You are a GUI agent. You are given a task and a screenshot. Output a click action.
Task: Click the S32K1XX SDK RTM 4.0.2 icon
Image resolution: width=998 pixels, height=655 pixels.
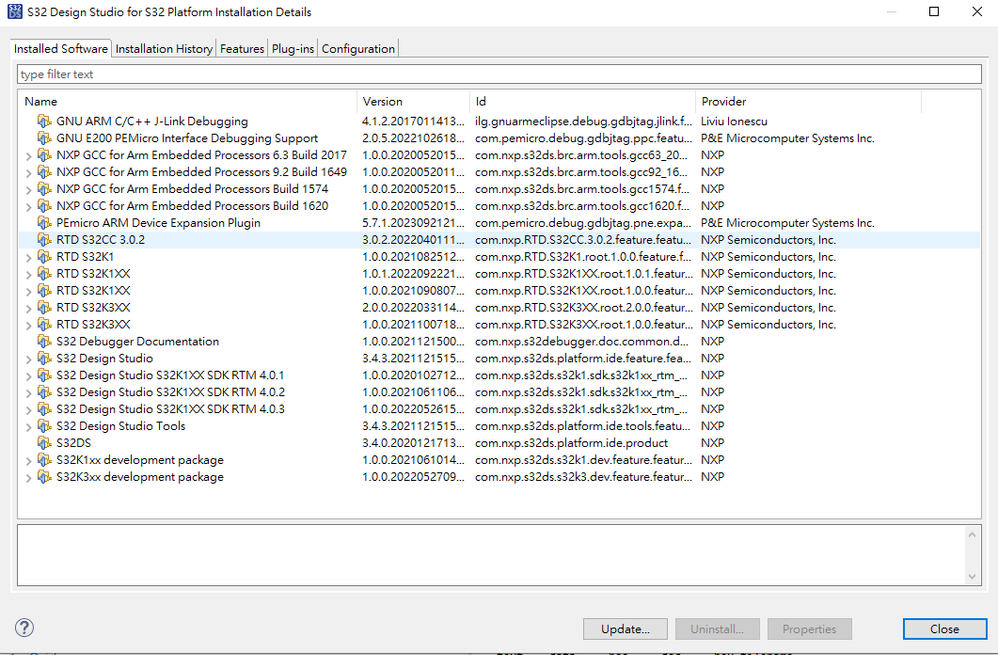[44, 392]
